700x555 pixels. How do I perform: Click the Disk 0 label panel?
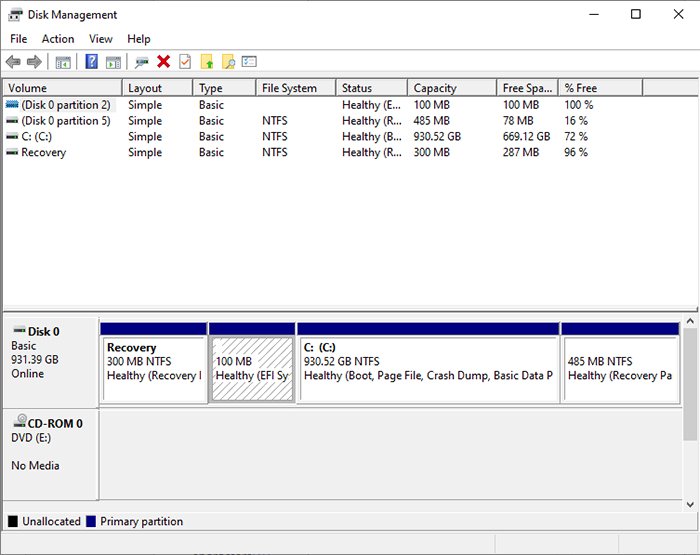50,360
